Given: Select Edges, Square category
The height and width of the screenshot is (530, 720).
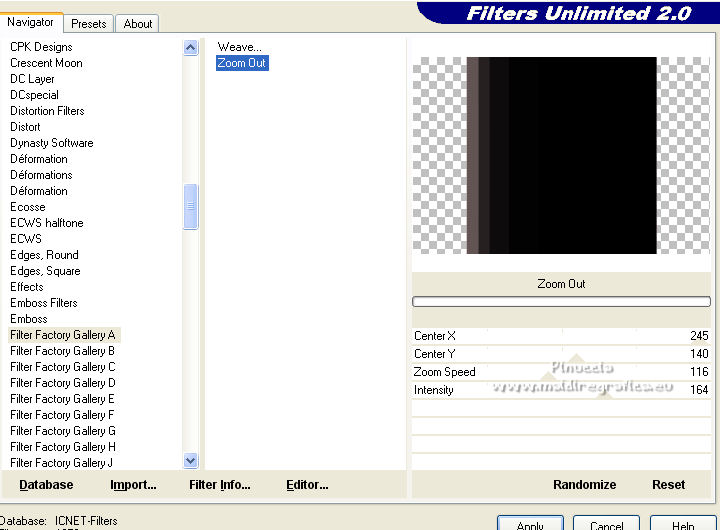Looking at the screenshot, I should coord(45,271).
